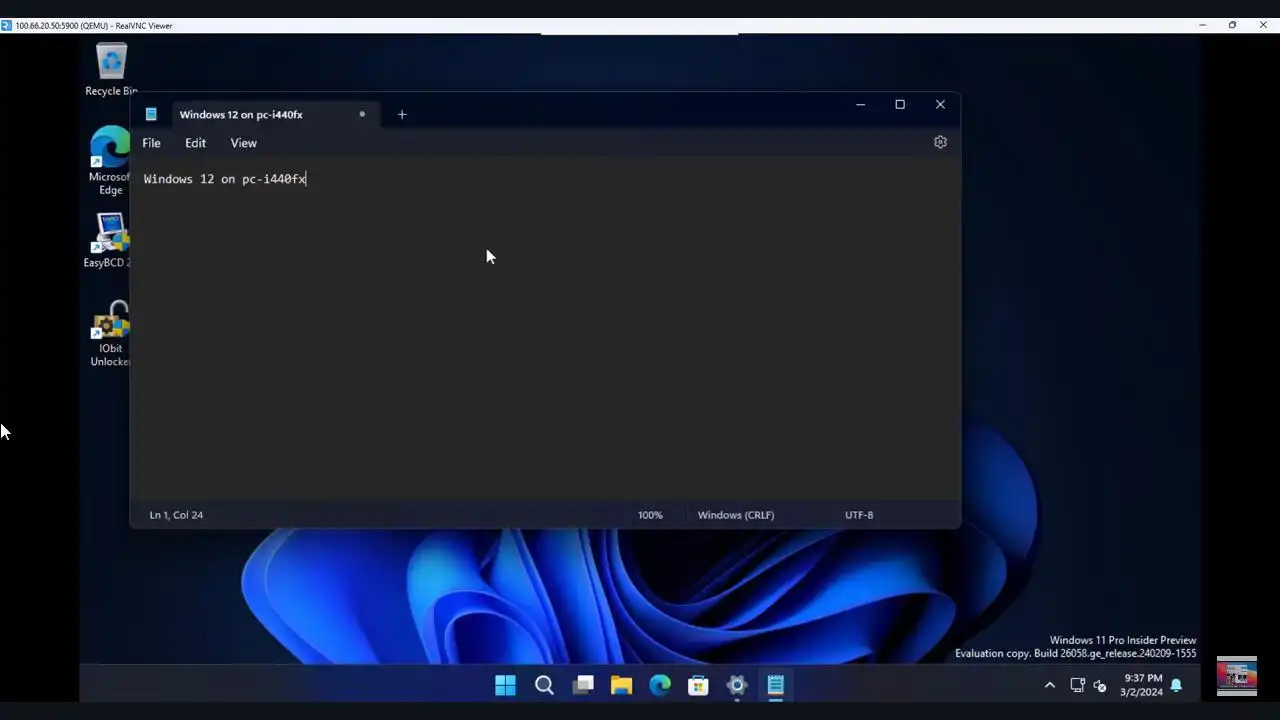This screenshot has height=720, width=1280.
Task: Open Task View on the taskbar
Action: [x=583, y=685]
